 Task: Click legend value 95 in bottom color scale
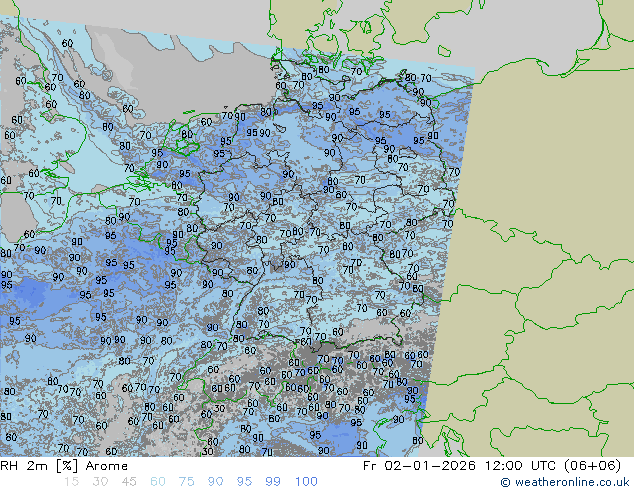pos(244,482)
